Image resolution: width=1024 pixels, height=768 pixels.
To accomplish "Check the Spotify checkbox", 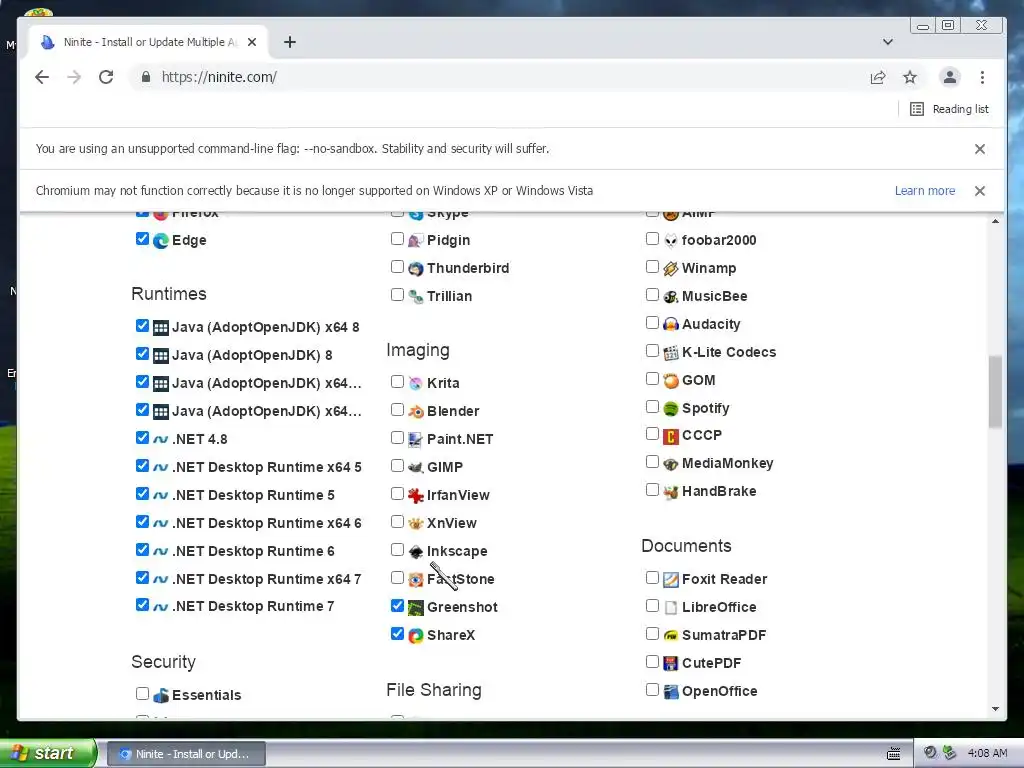I will tap(652, 407).
